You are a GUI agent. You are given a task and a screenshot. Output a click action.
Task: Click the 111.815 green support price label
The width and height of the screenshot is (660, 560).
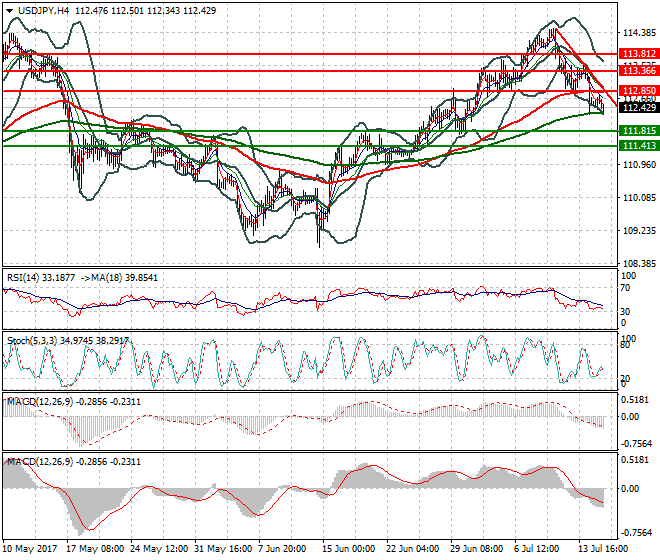639,131
